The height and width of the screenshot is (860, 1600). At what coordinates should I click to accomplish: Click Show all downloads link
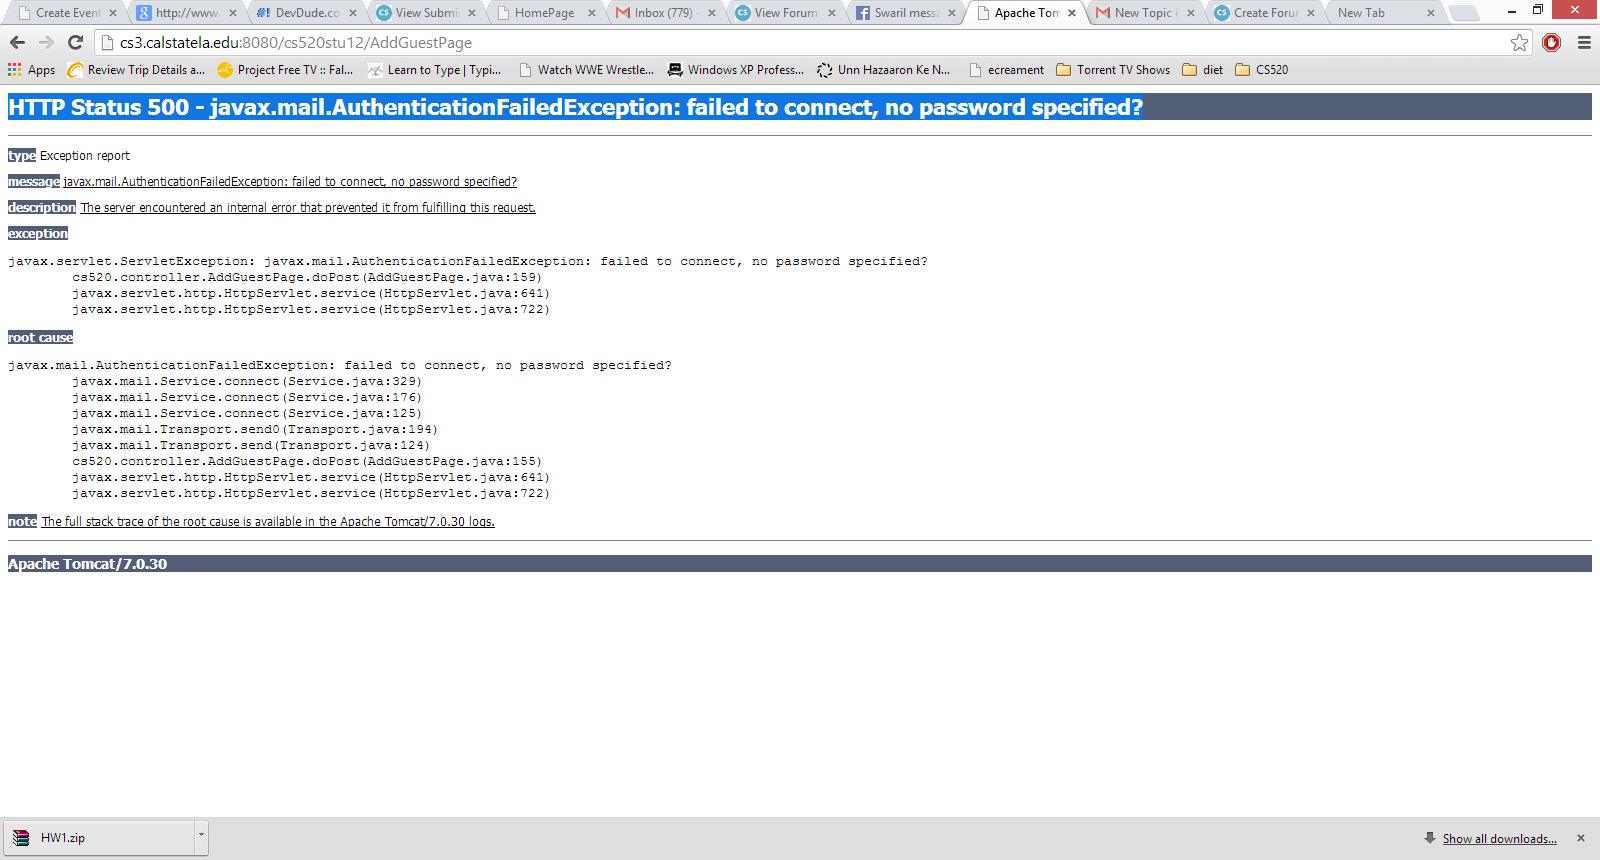click(x=1499, y=839)
